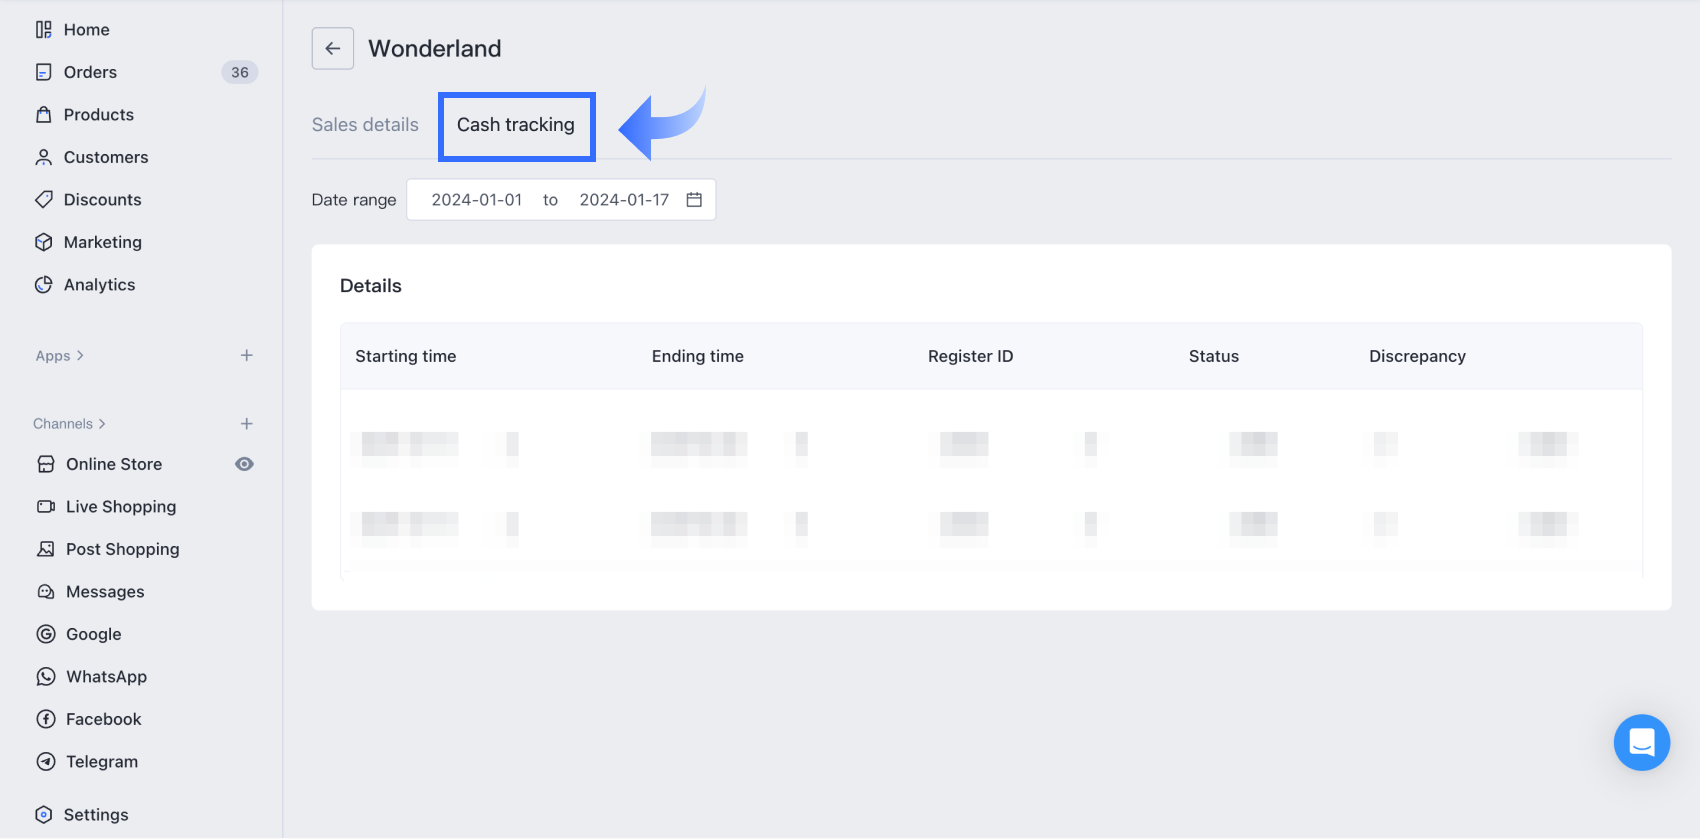Open the chat support bubble

[x=1641, y=742]
